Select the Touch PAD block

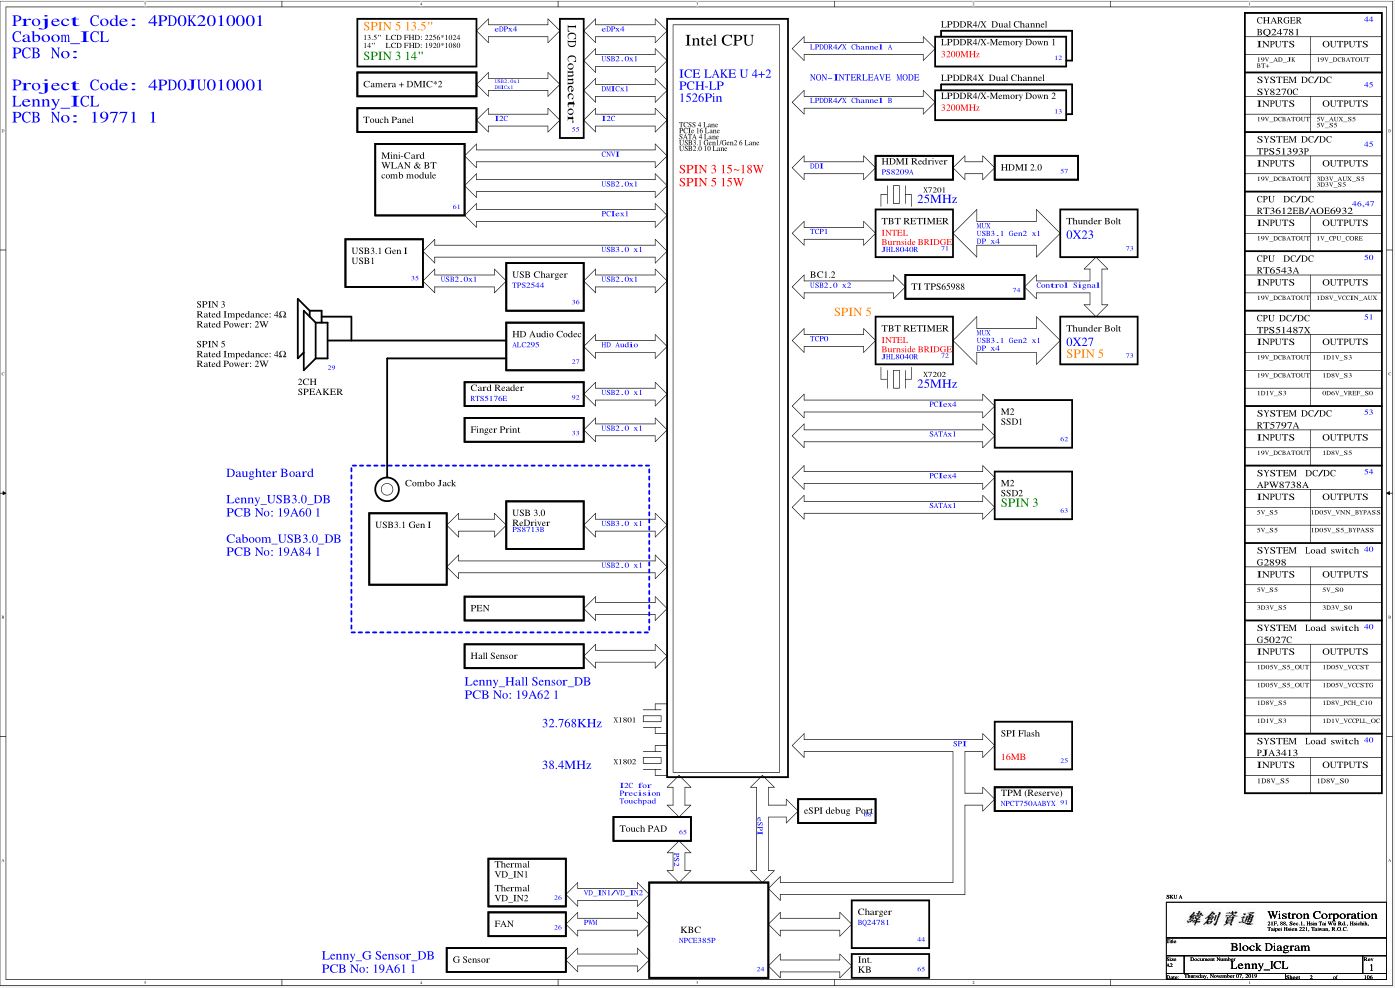click(x=652, y=829)
